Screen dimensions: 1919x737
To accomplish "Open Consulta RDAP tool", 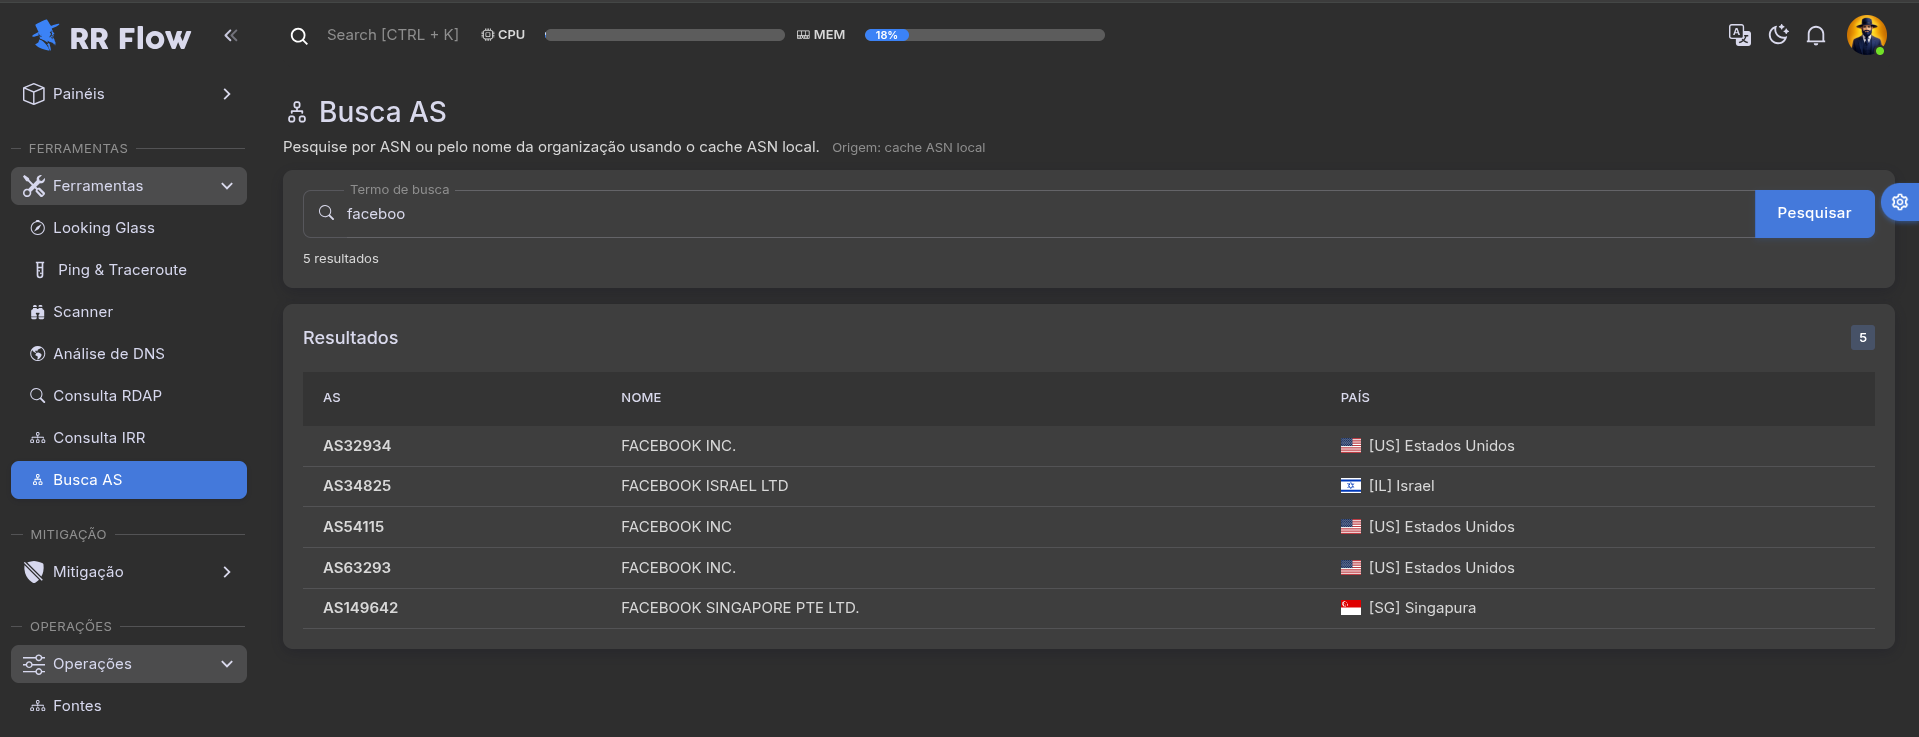I will pos(107,396).
